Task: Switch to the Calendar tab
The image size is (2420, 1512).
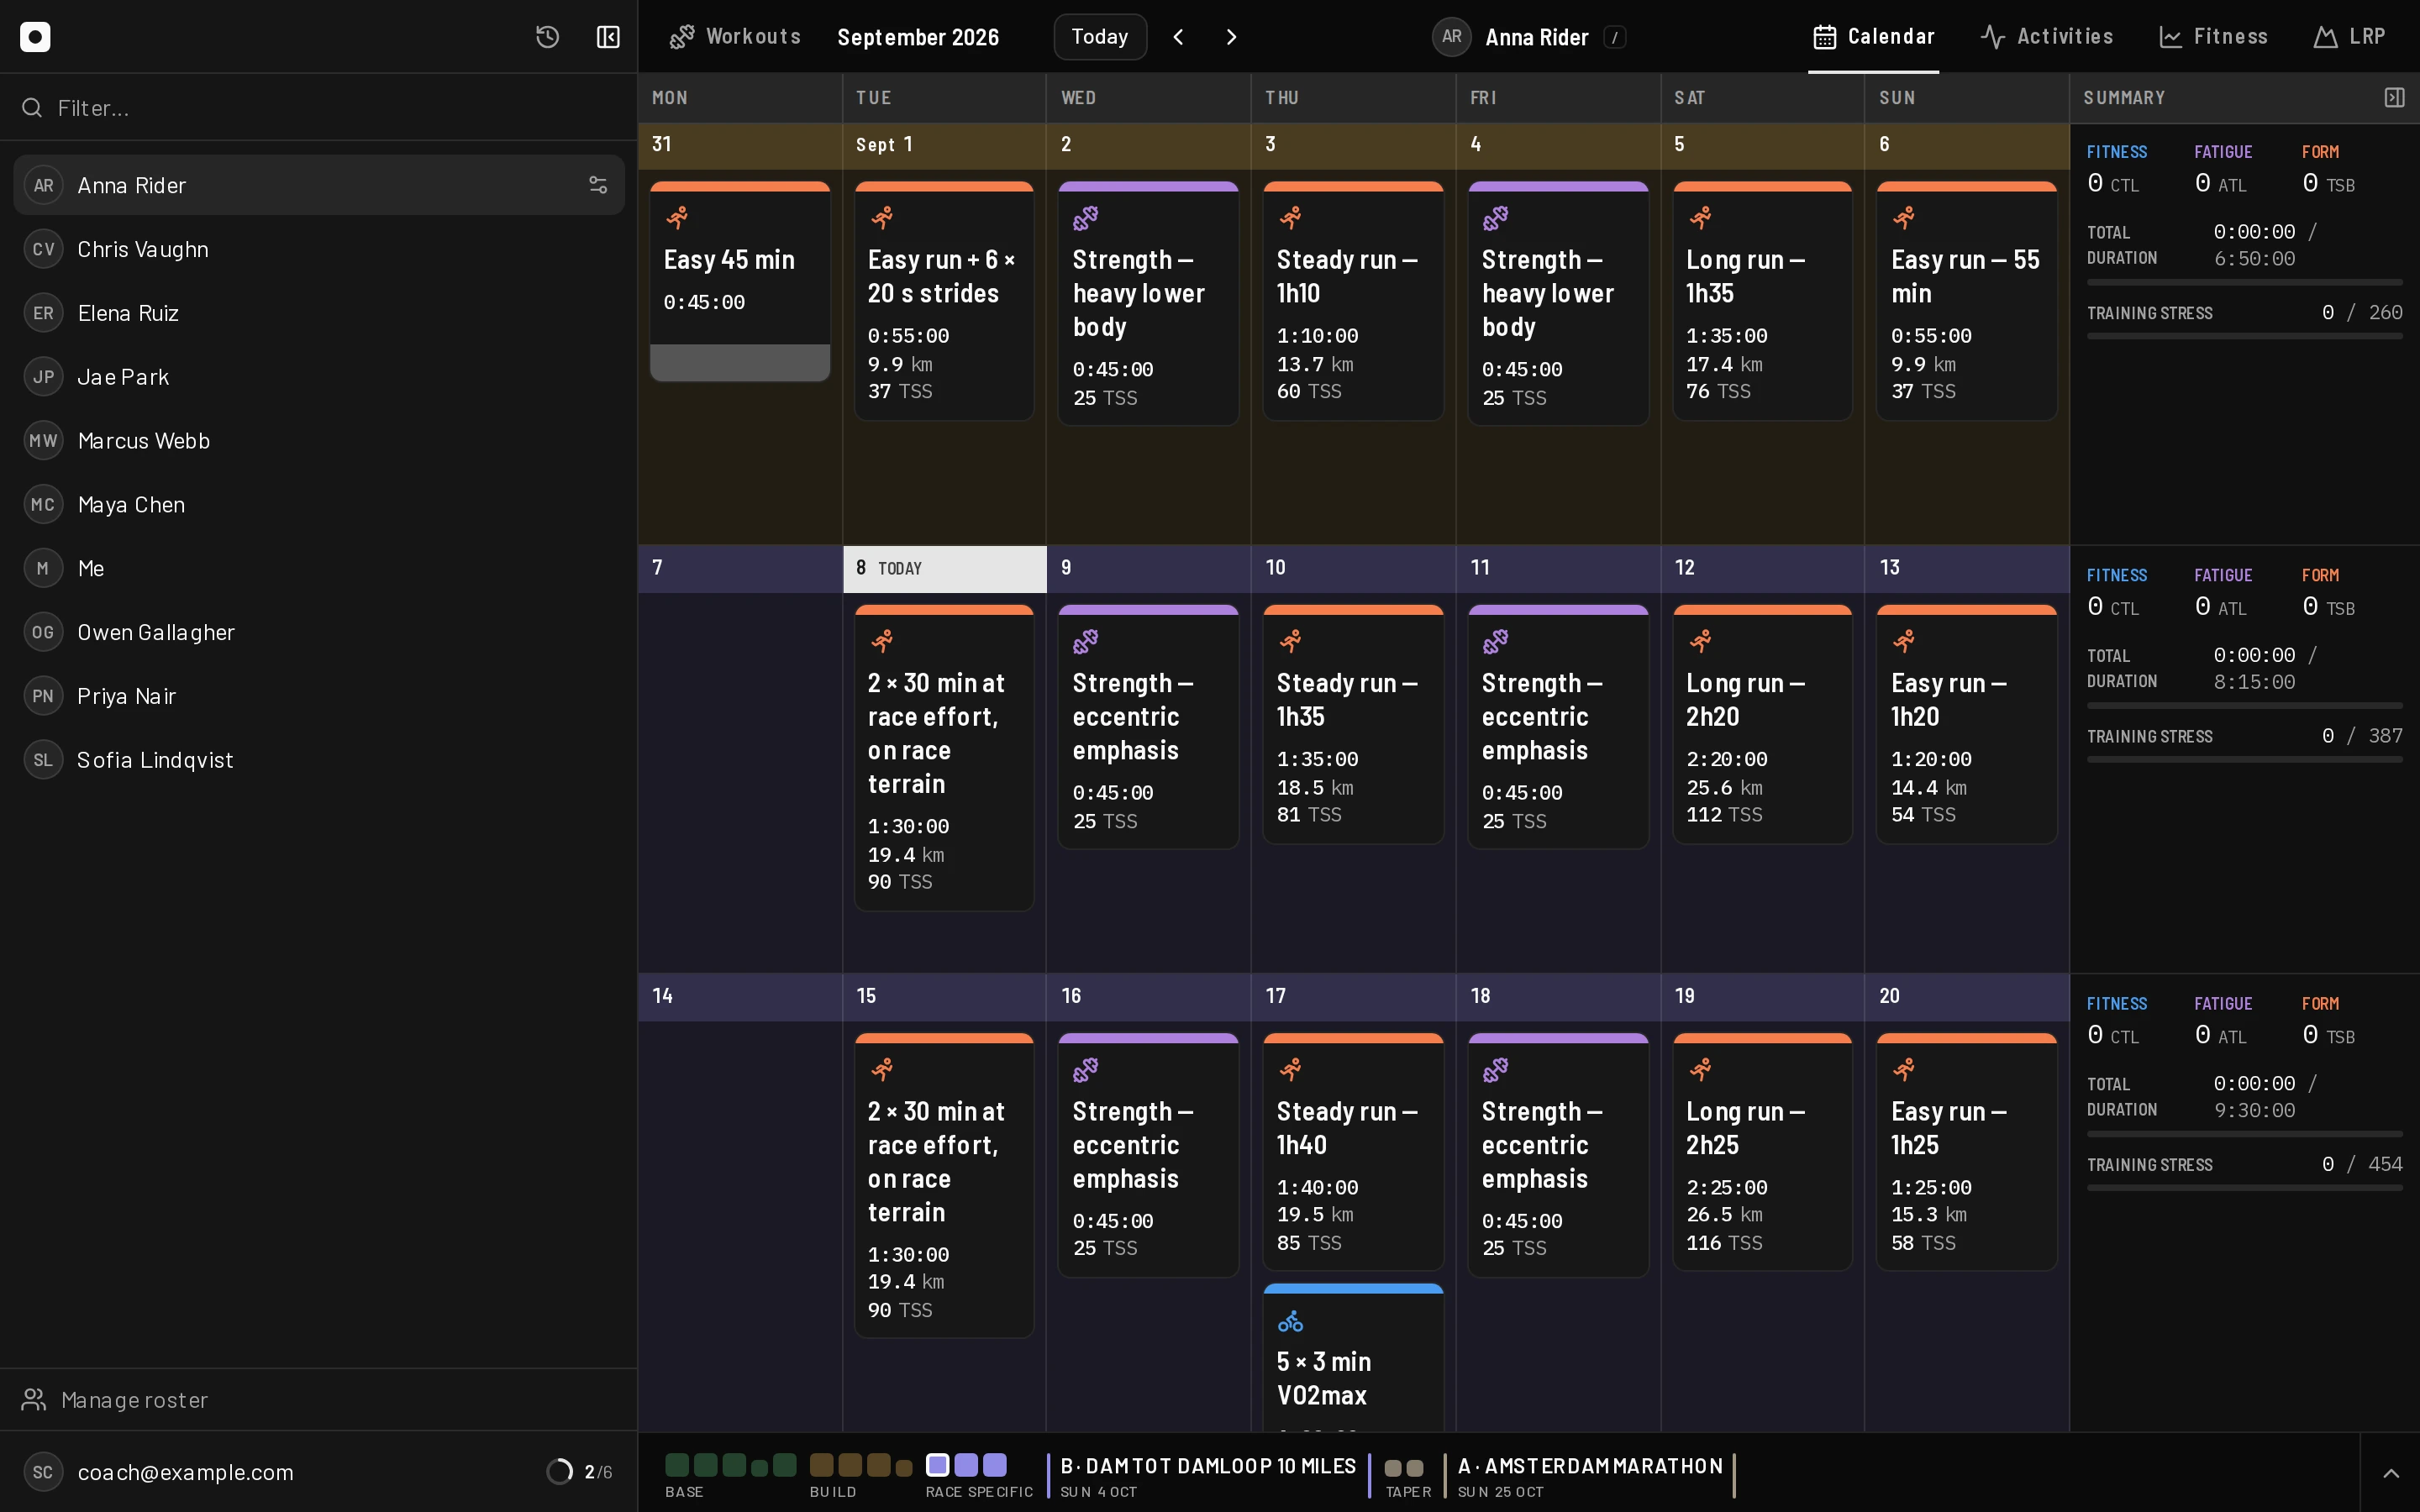Action: tap(1873, 37)
